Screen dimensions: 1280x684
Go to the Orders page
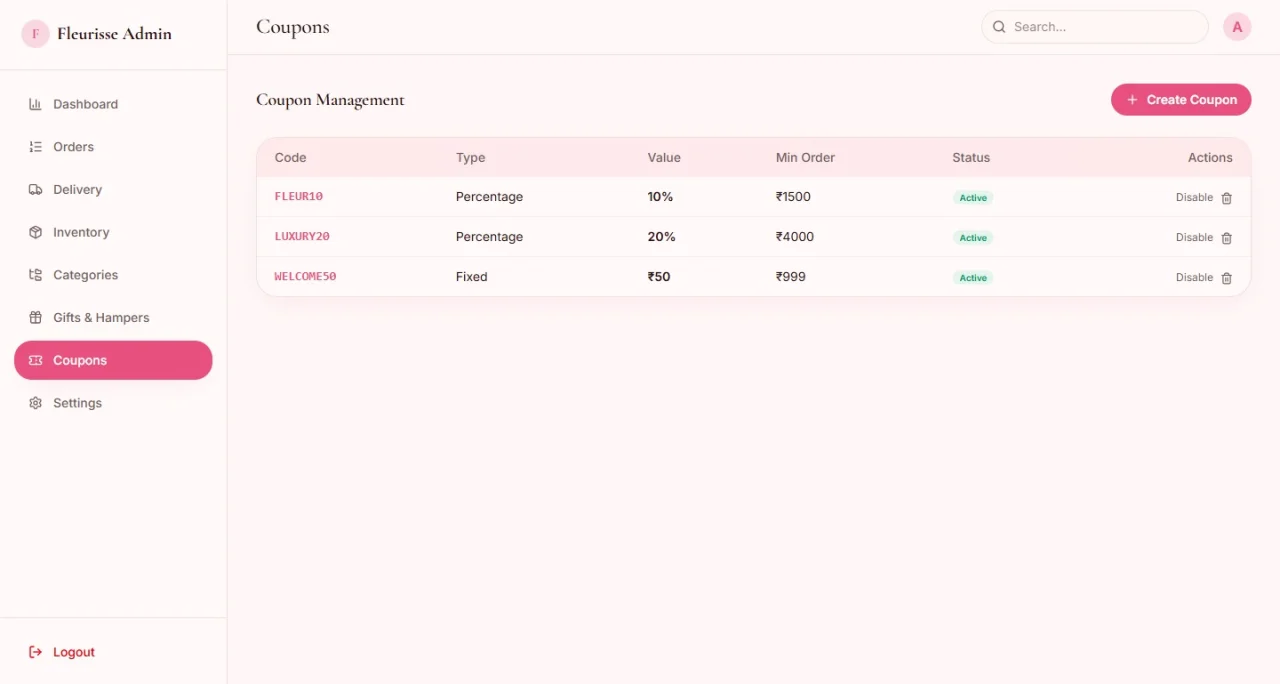[x=113, y=147]
